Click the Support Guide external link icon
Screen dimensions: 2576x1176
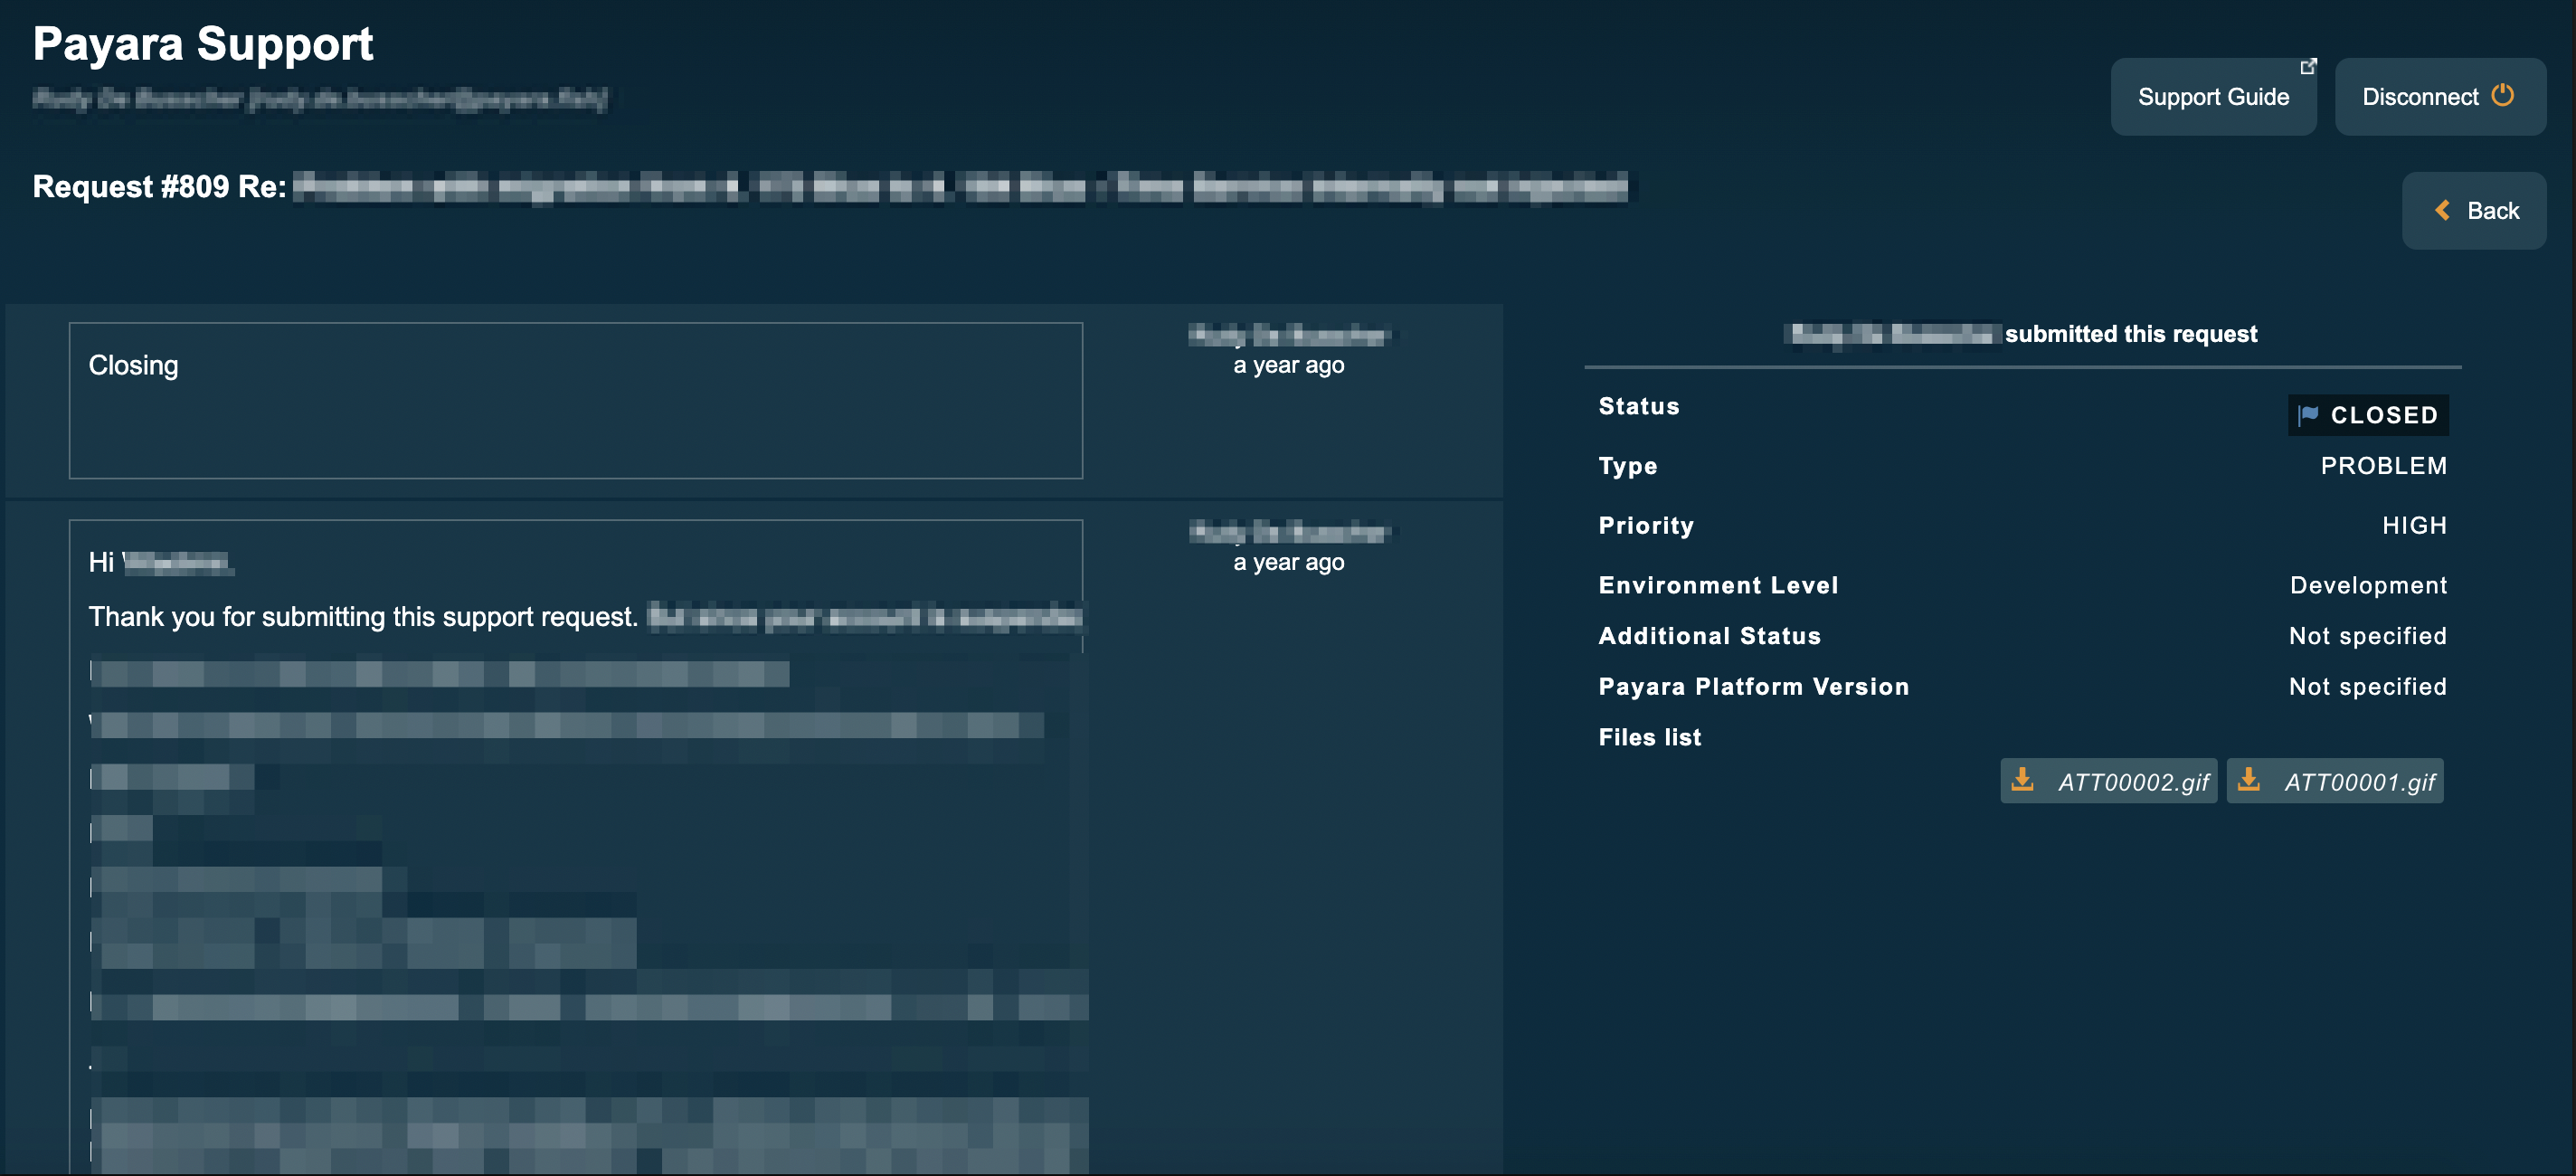point(2310,66)
